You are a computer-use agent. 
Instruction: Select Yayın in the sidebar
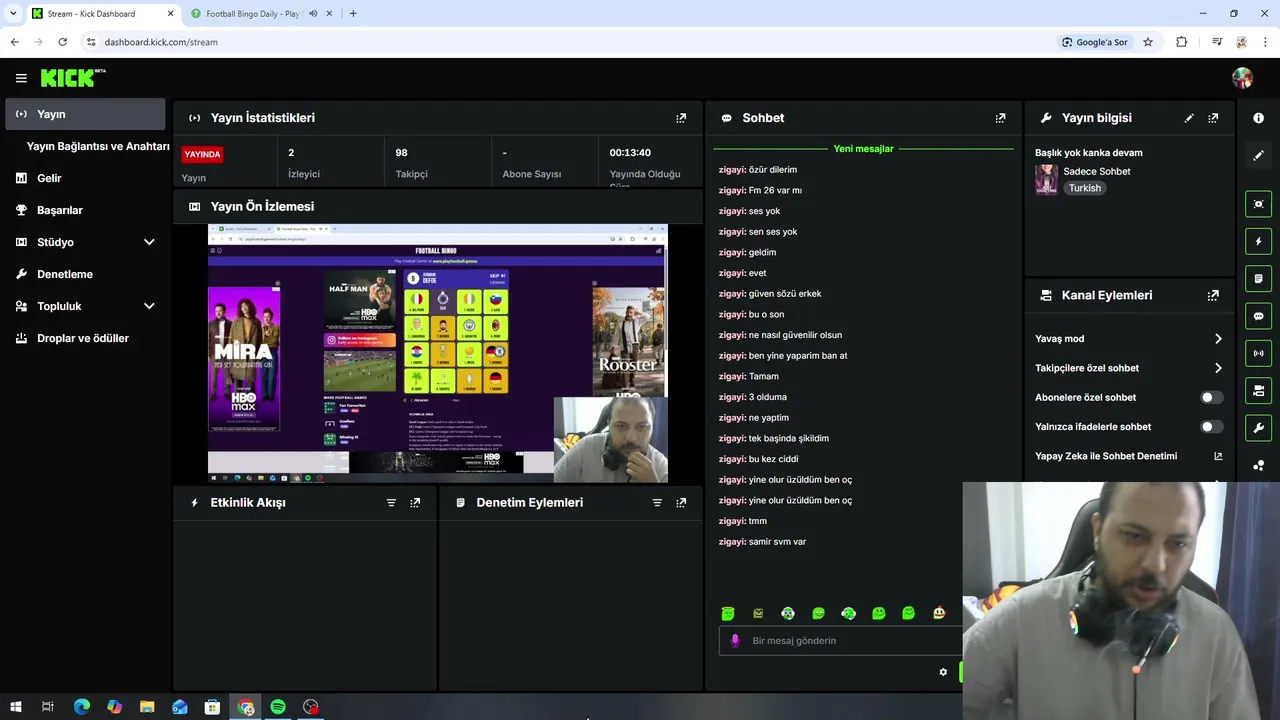pos(85,114)
